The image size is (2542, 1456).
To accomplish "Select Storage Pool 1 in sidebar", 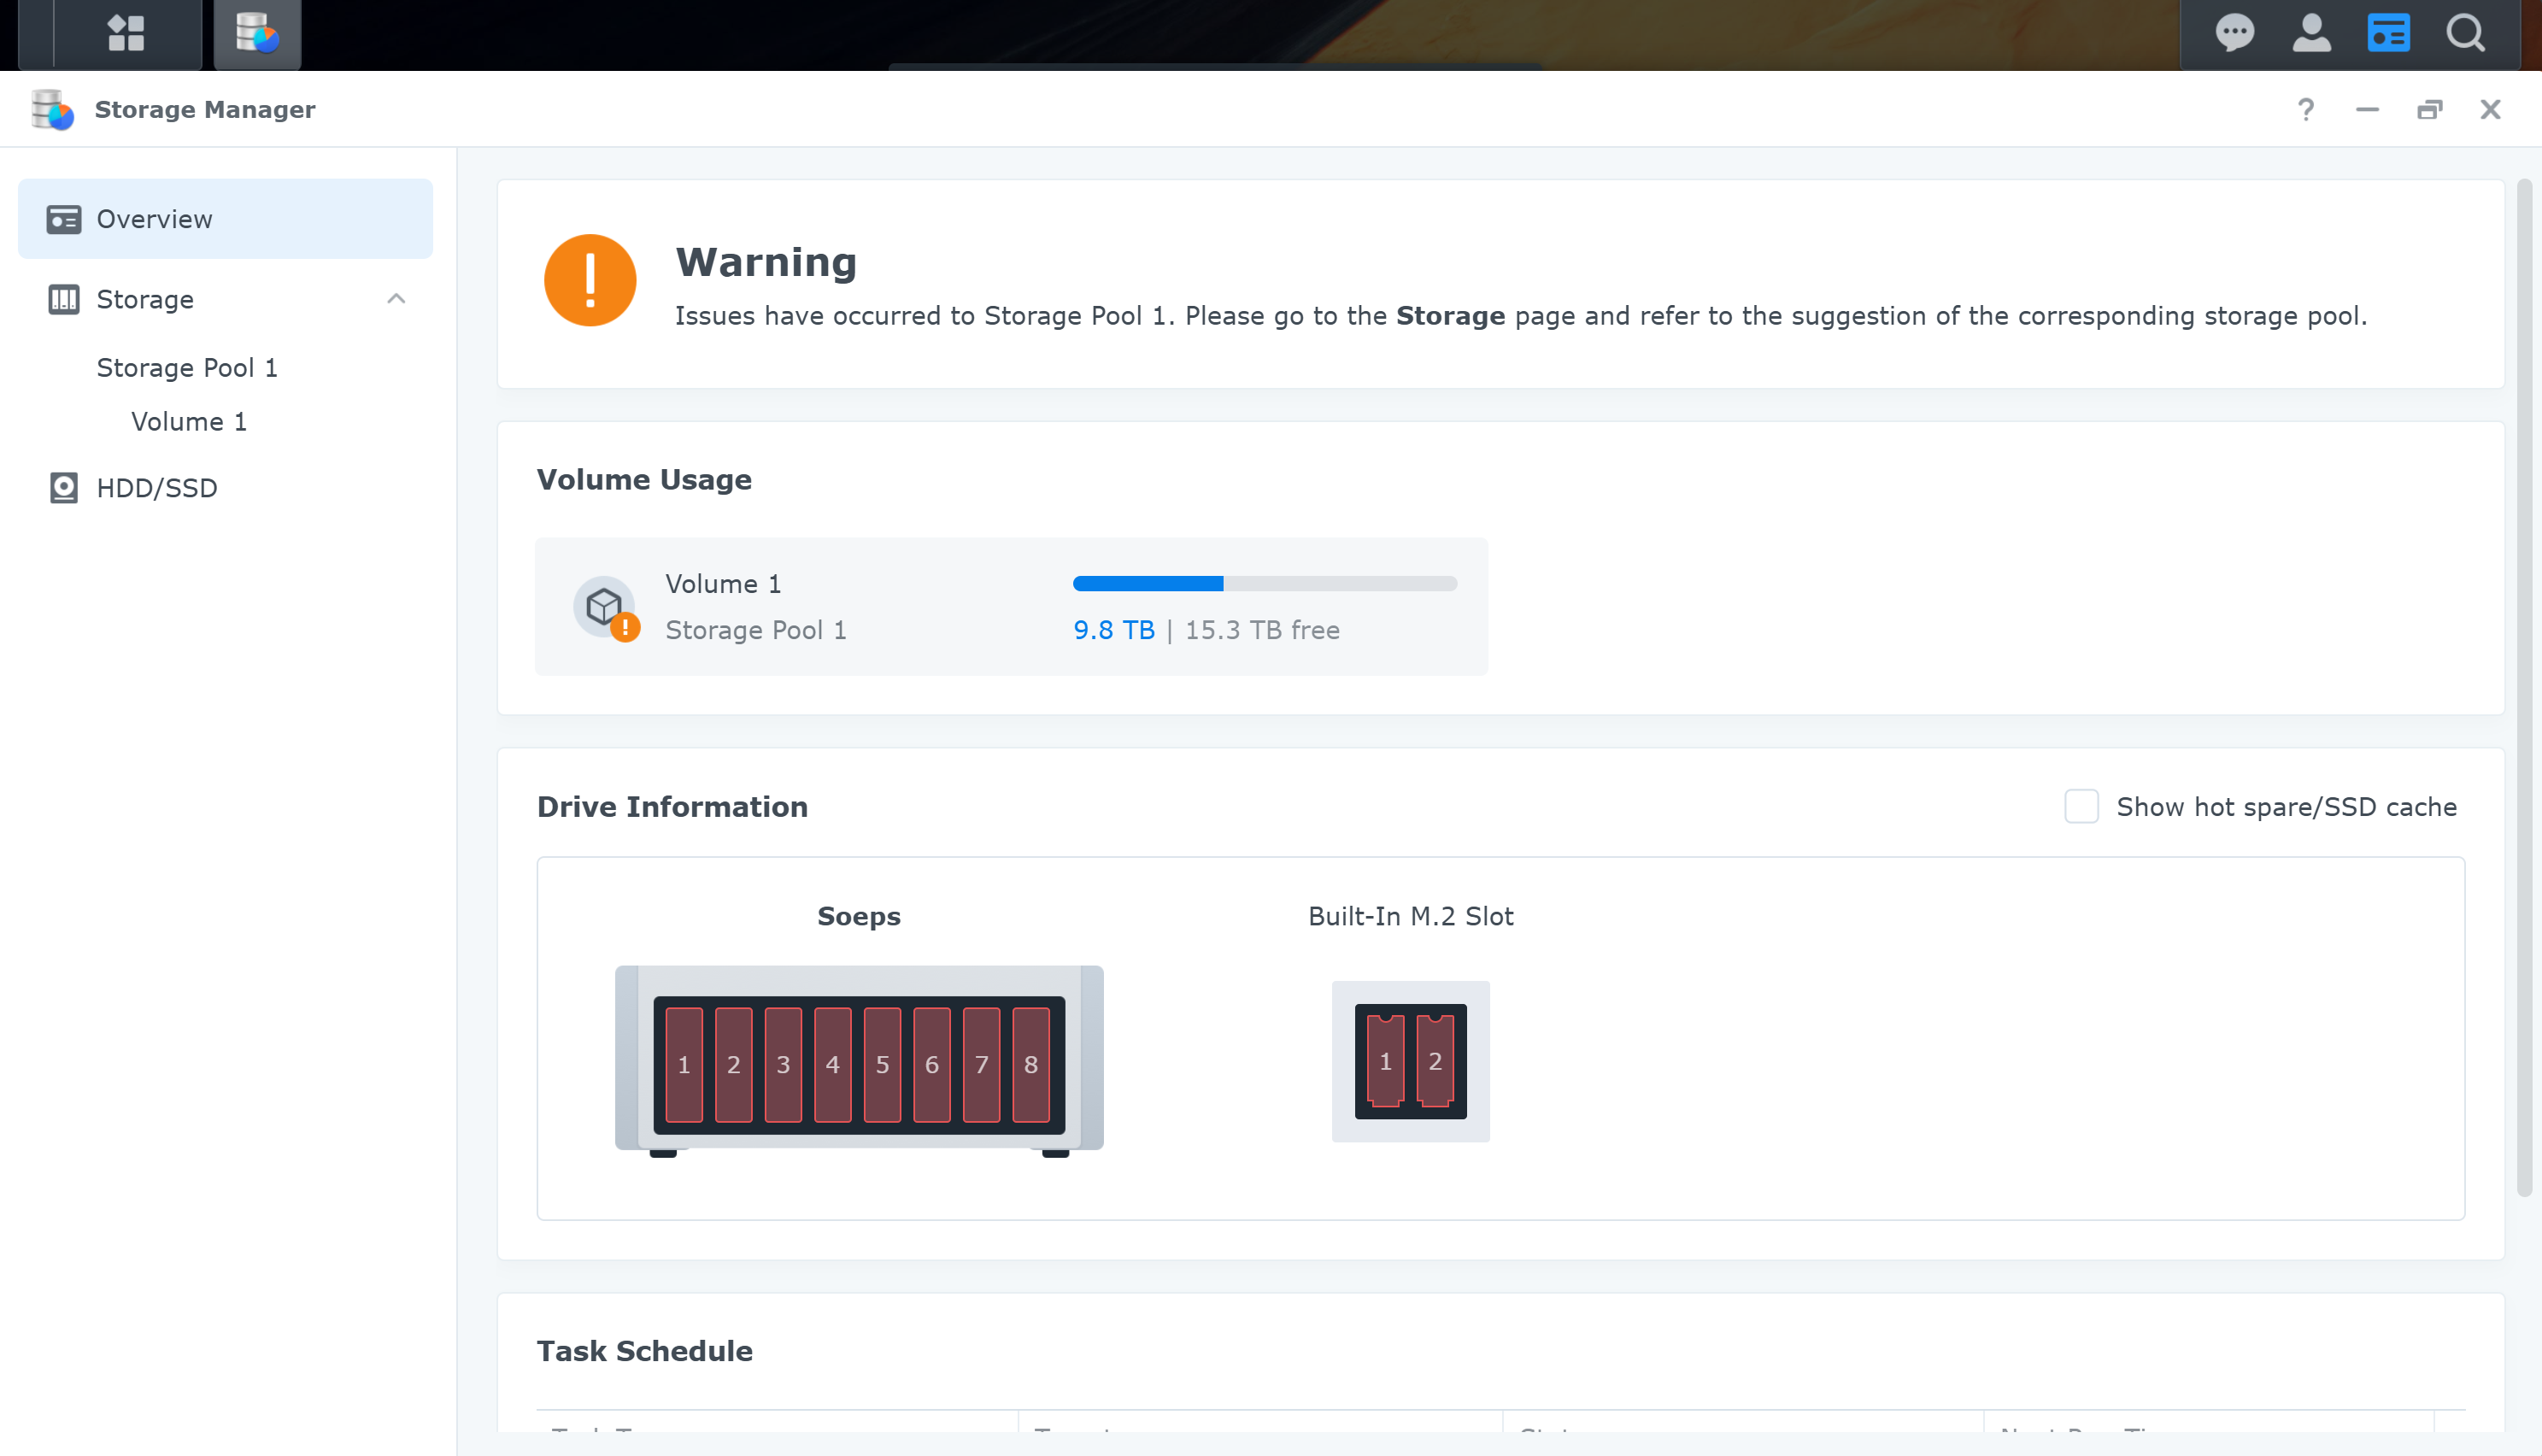I will click(187, 368).
